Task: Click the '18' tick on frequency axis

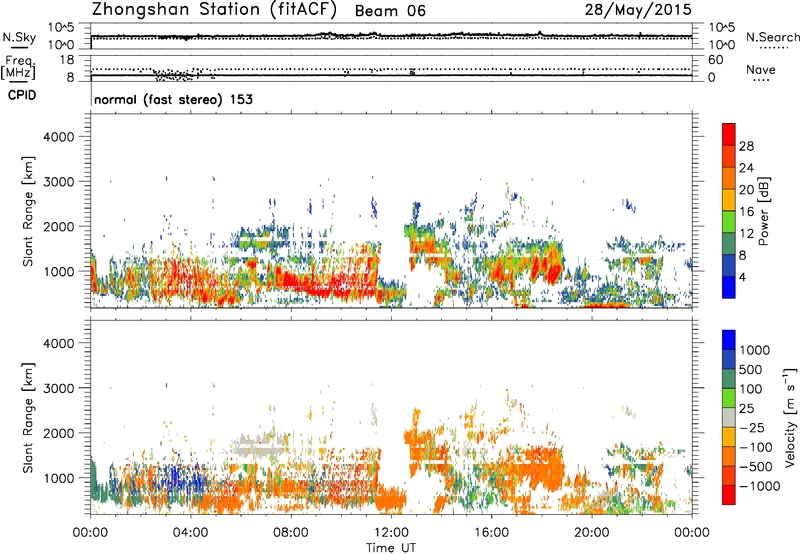Action: (x=67, y=60)
